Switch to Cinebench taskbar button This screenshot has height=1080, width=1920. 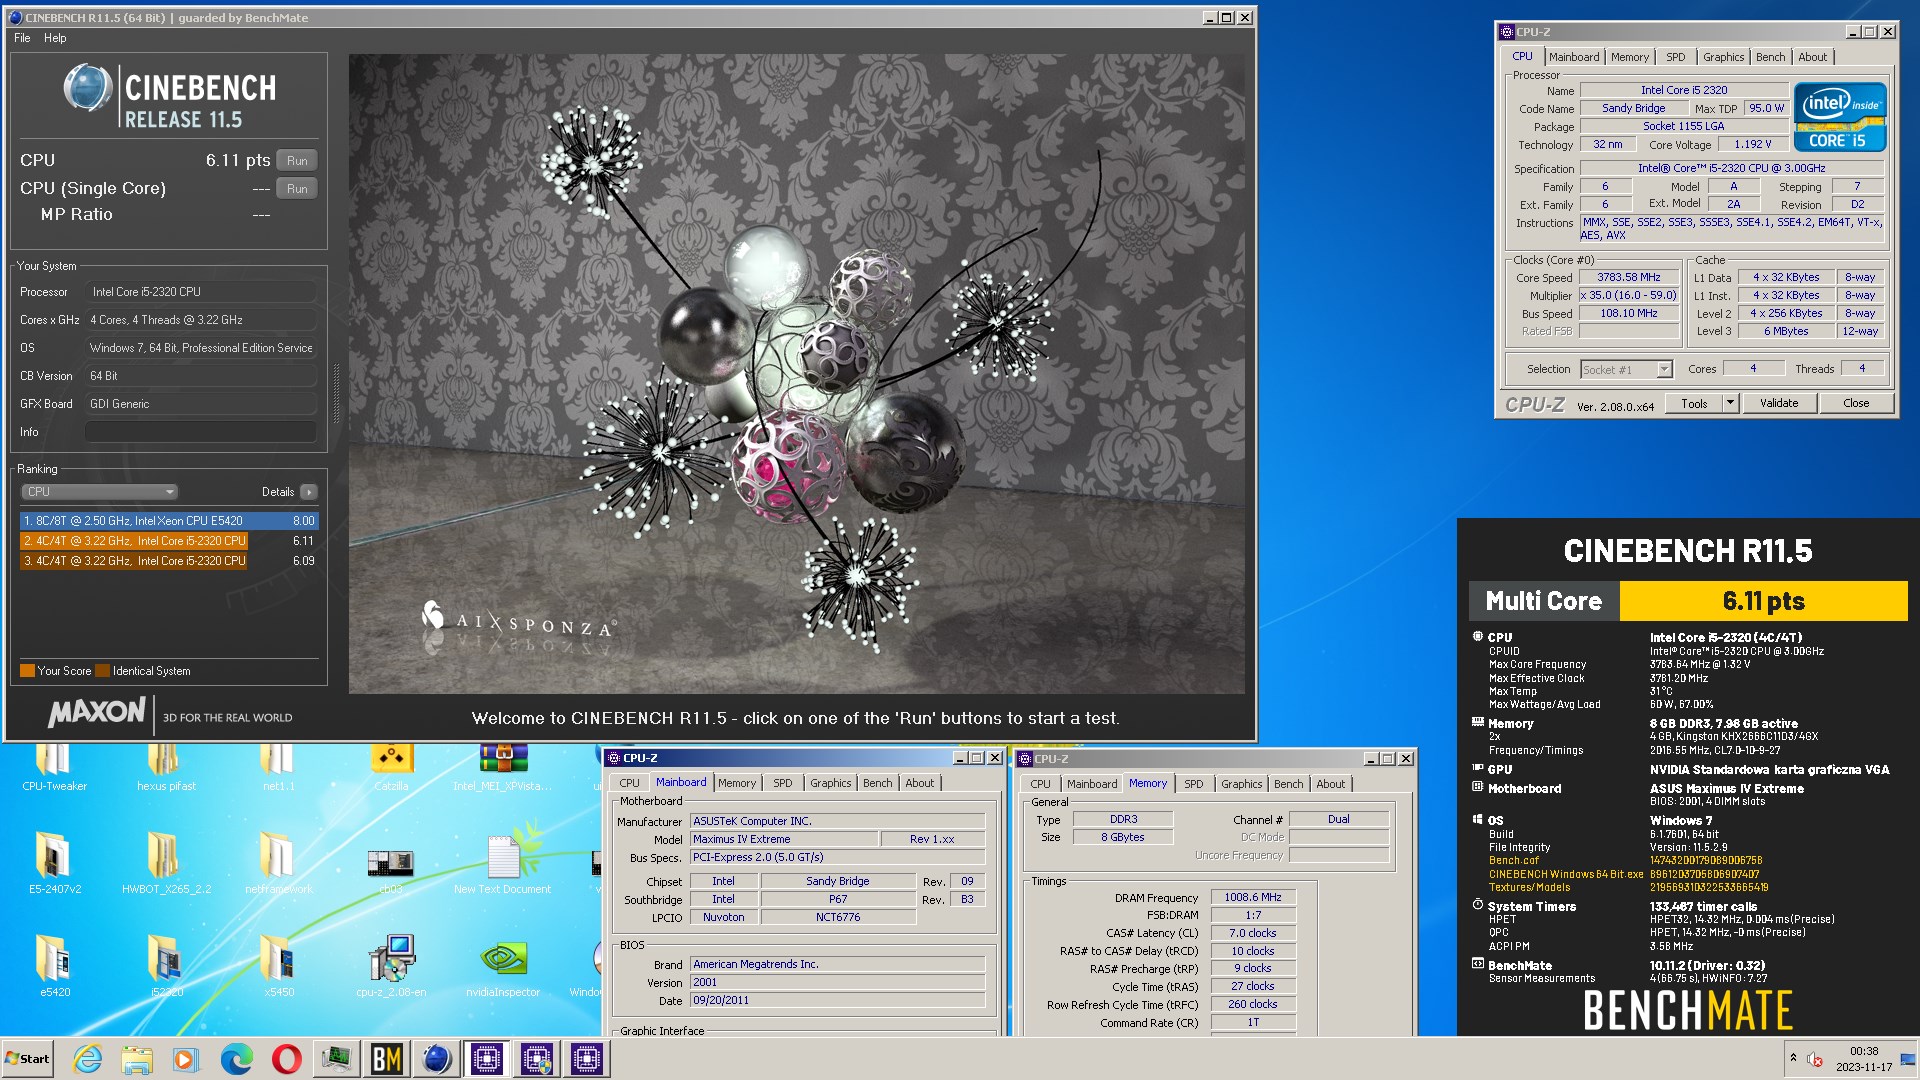(x=437, y=1059)
